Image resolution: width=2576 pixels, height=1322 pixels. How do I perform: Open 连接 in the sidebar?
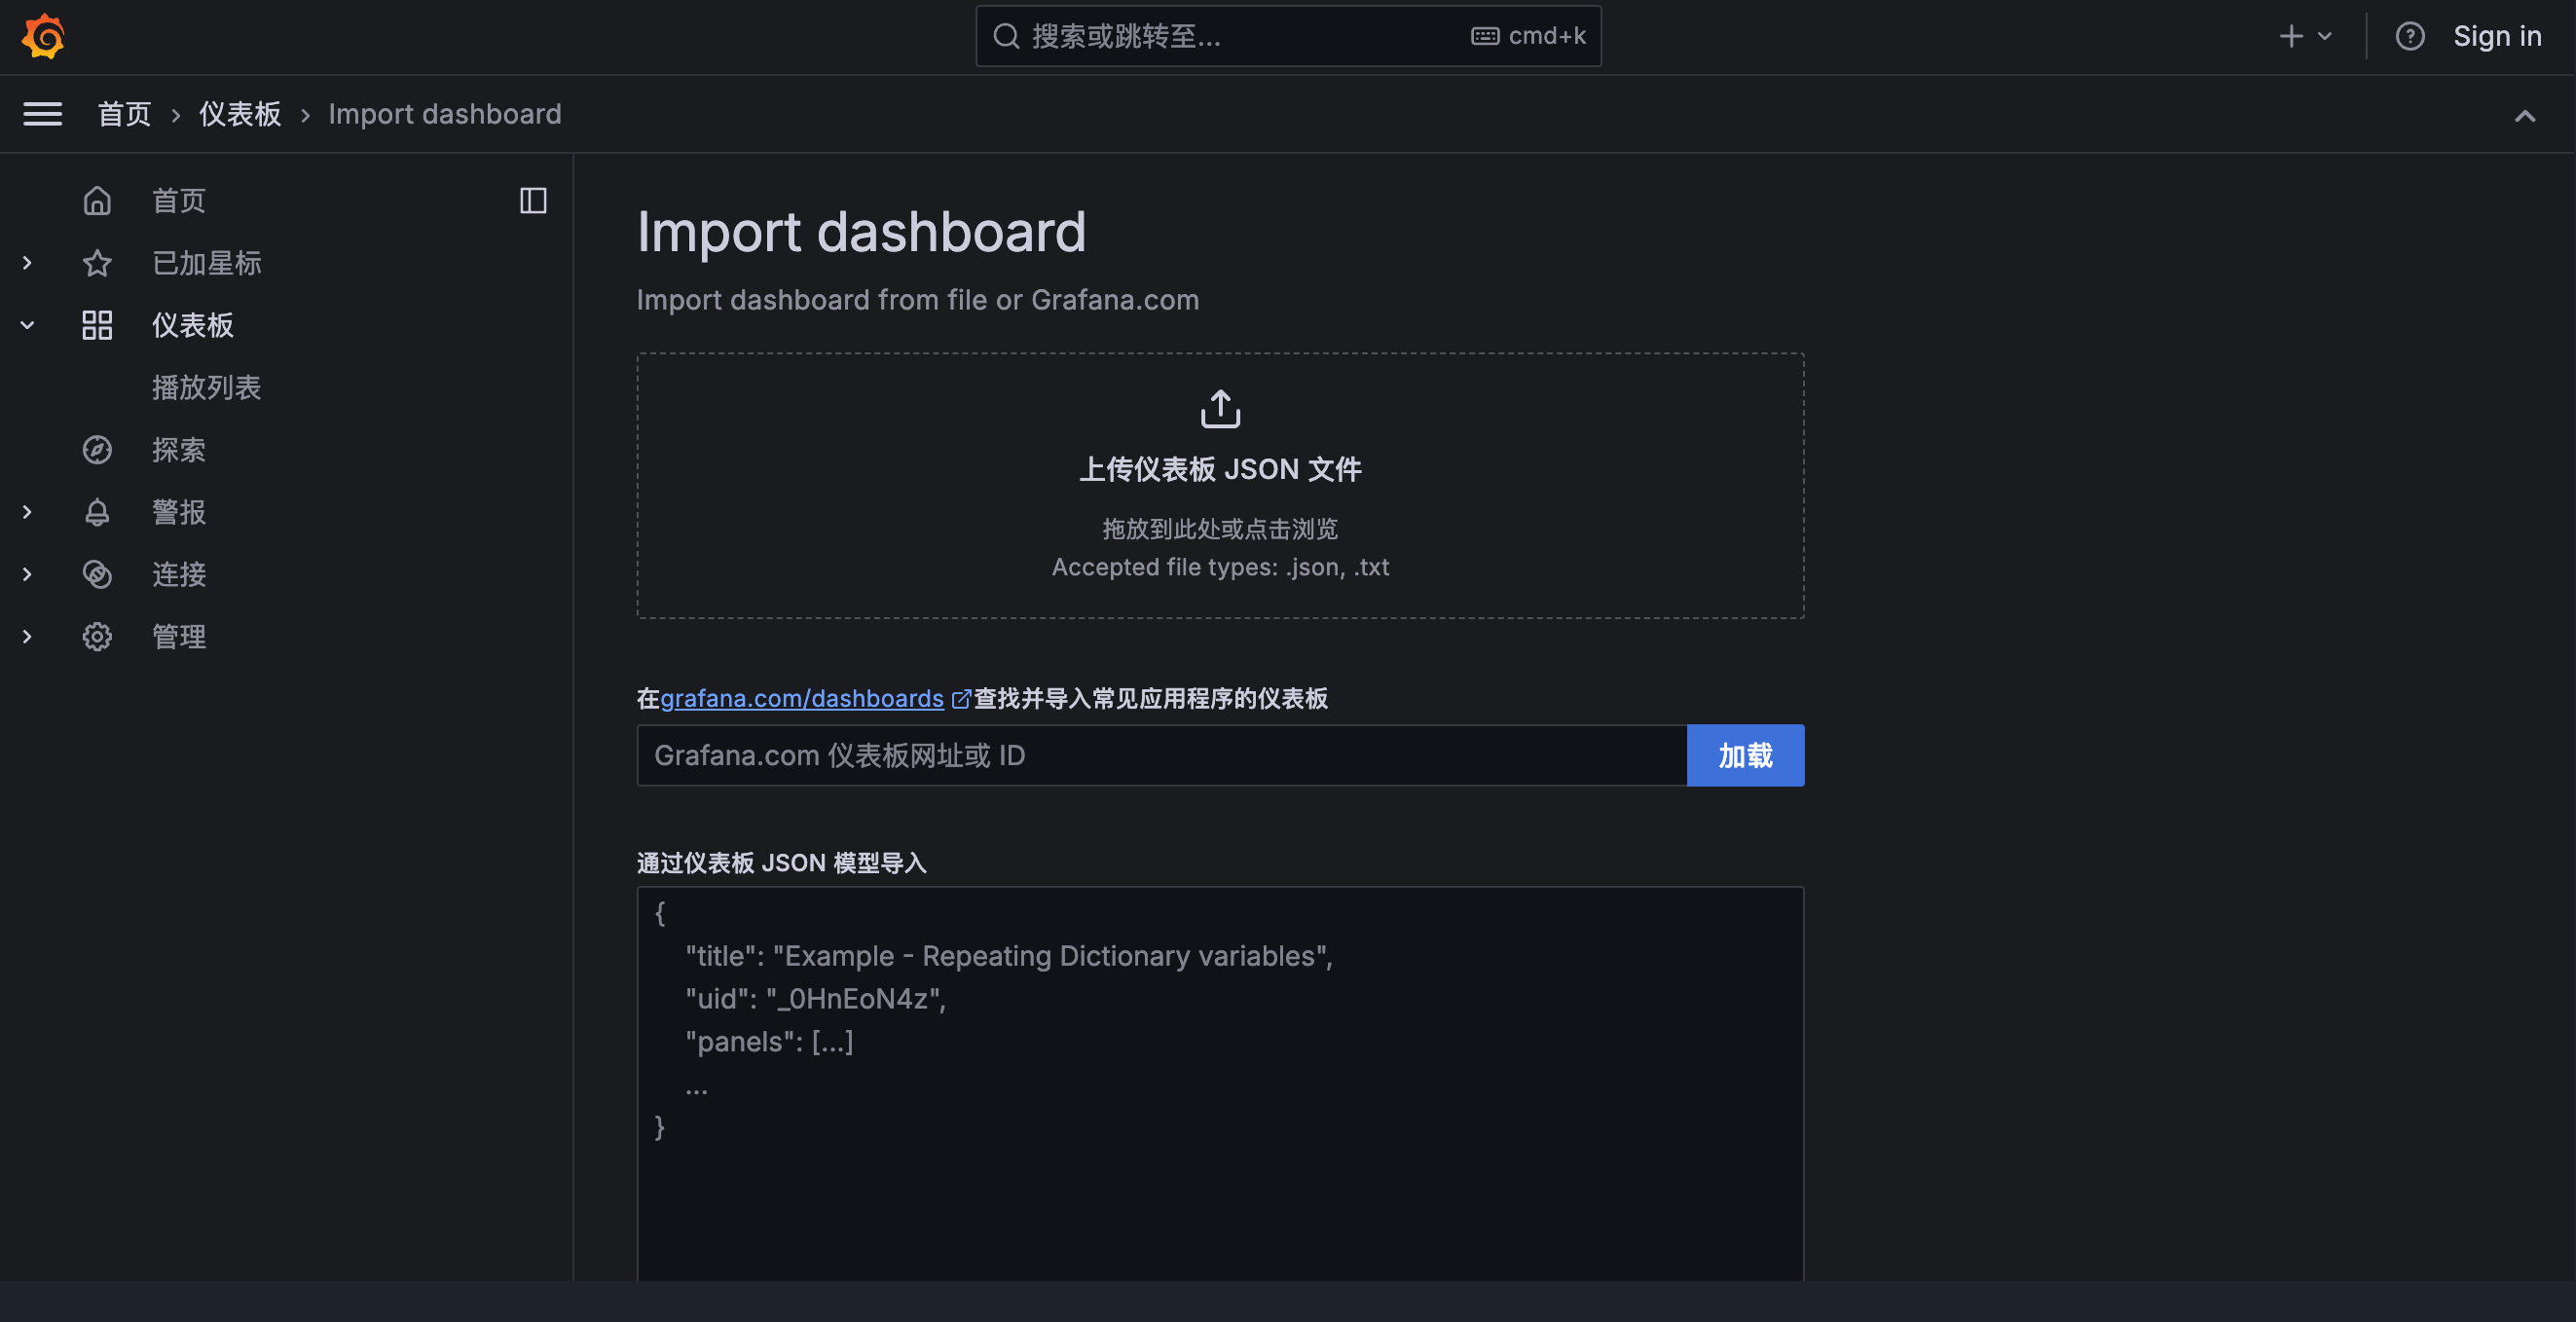pyautogui.click(x=179, y=574)
